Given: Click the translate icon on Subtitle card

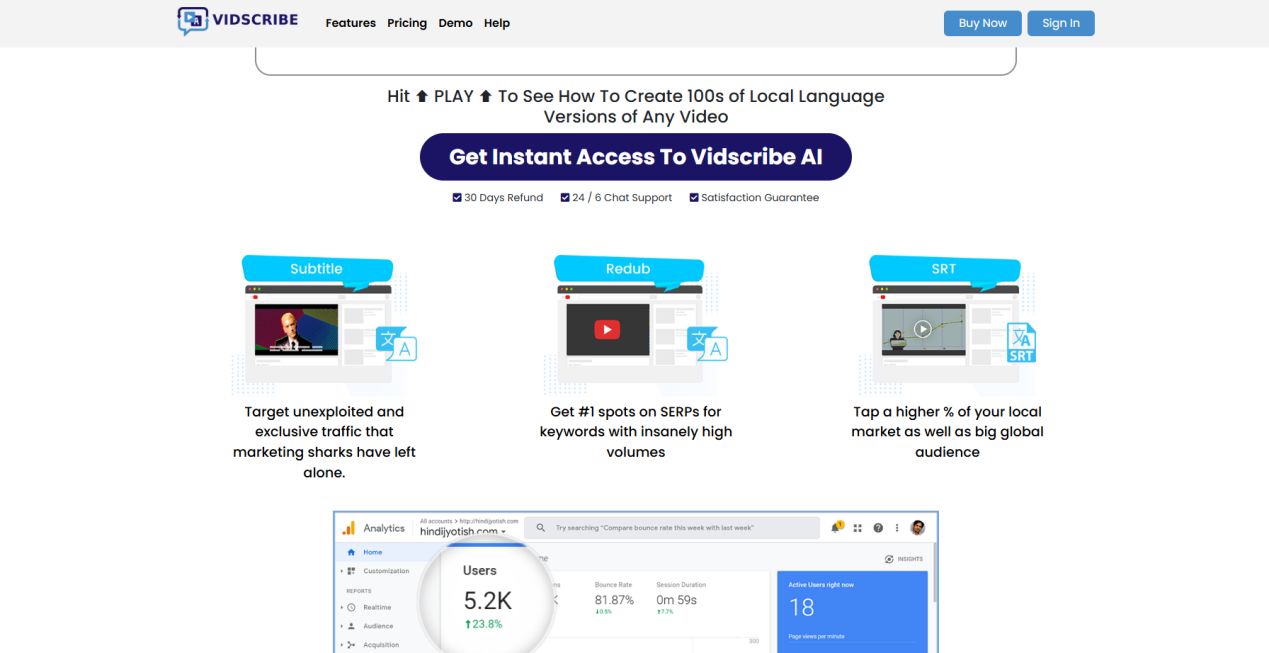Looking at the screenshot, I should [x=396, y=343].
